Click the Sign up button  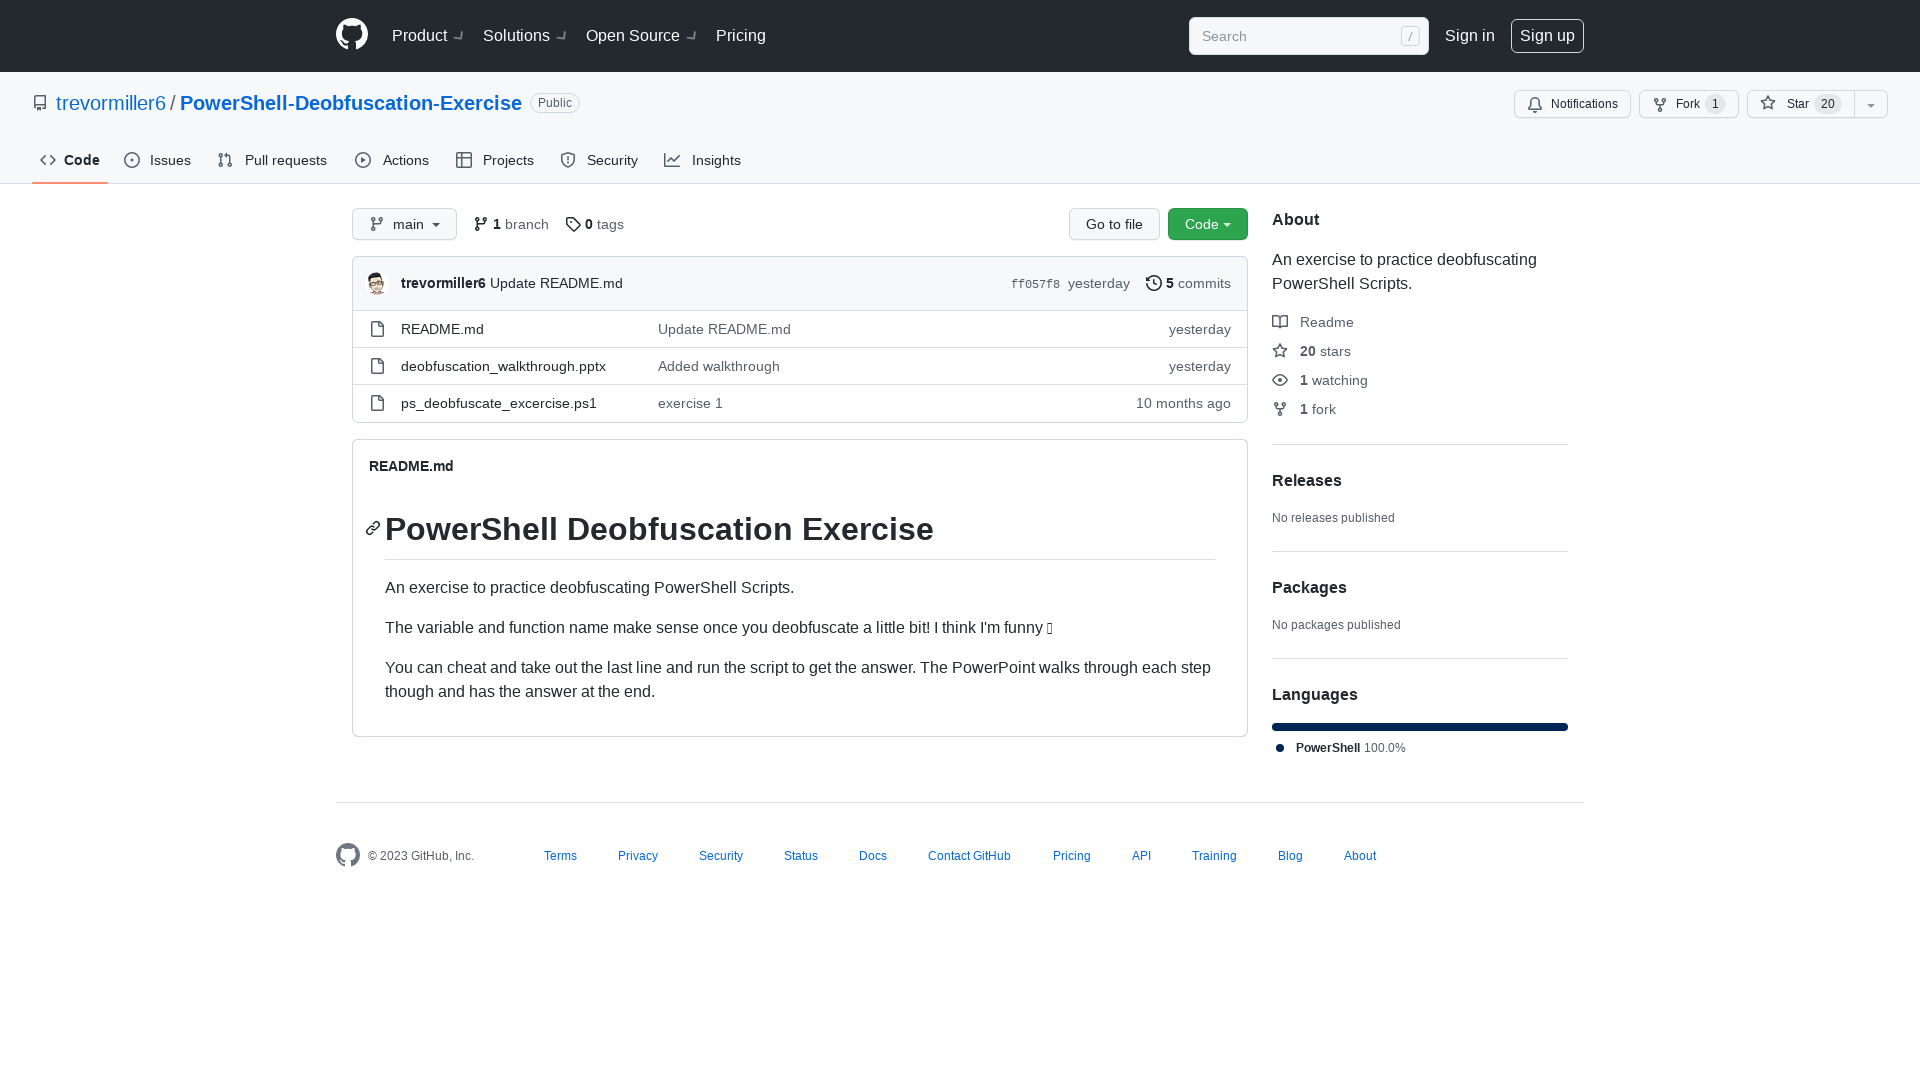[x=1547, y=36]
